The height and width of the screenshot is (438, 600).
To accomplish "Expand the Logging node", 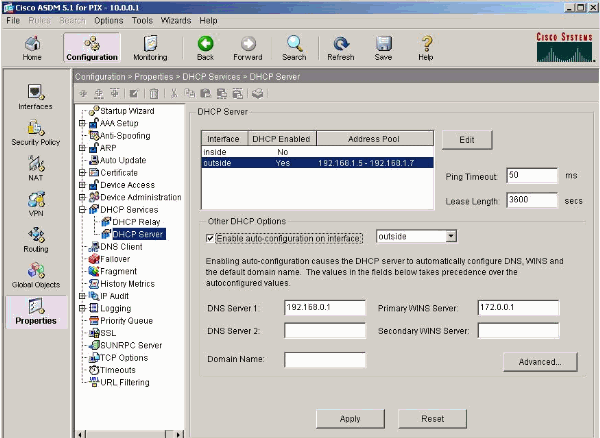I will point(82,308).
